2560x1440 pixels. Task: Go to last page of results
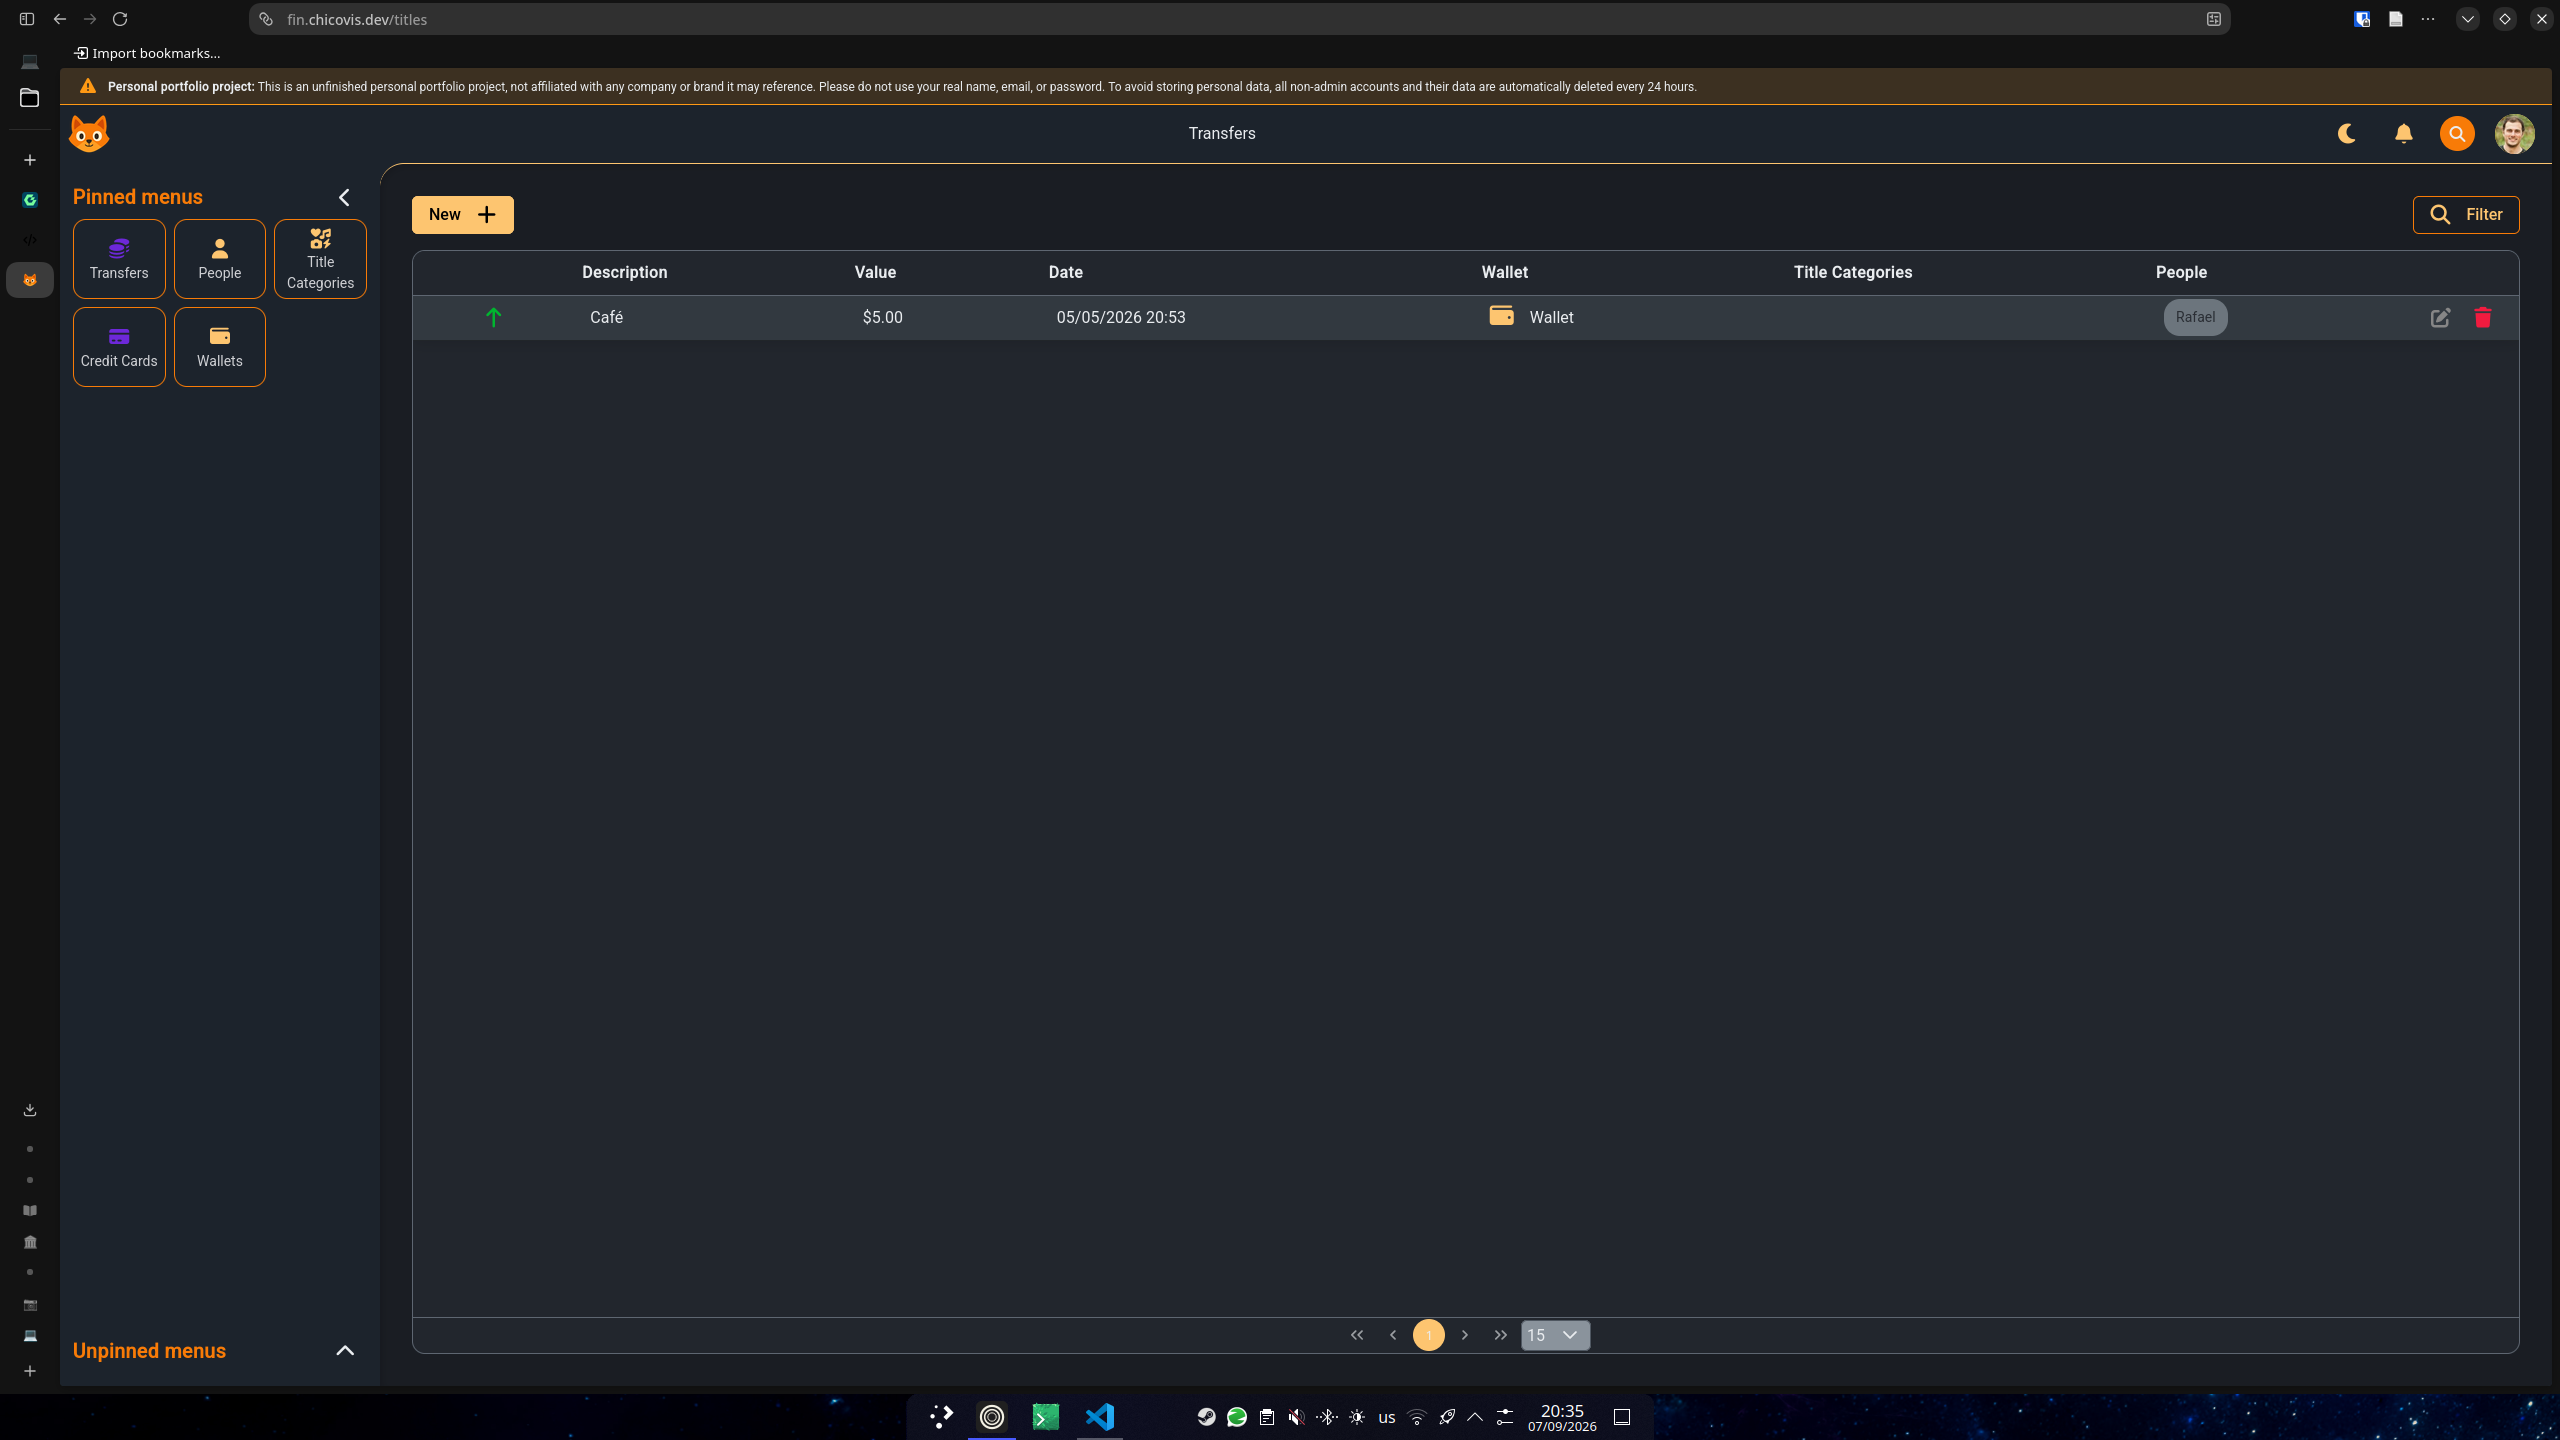coord(1500,1335)
